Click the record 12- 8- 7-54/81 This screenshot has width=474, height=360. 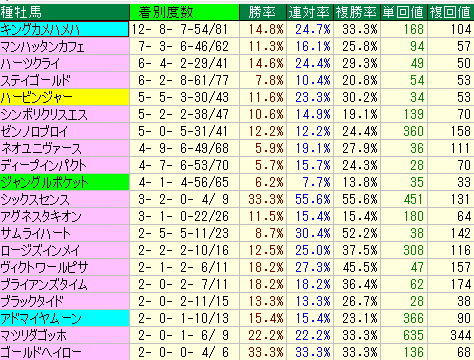[x=180, y=29]
